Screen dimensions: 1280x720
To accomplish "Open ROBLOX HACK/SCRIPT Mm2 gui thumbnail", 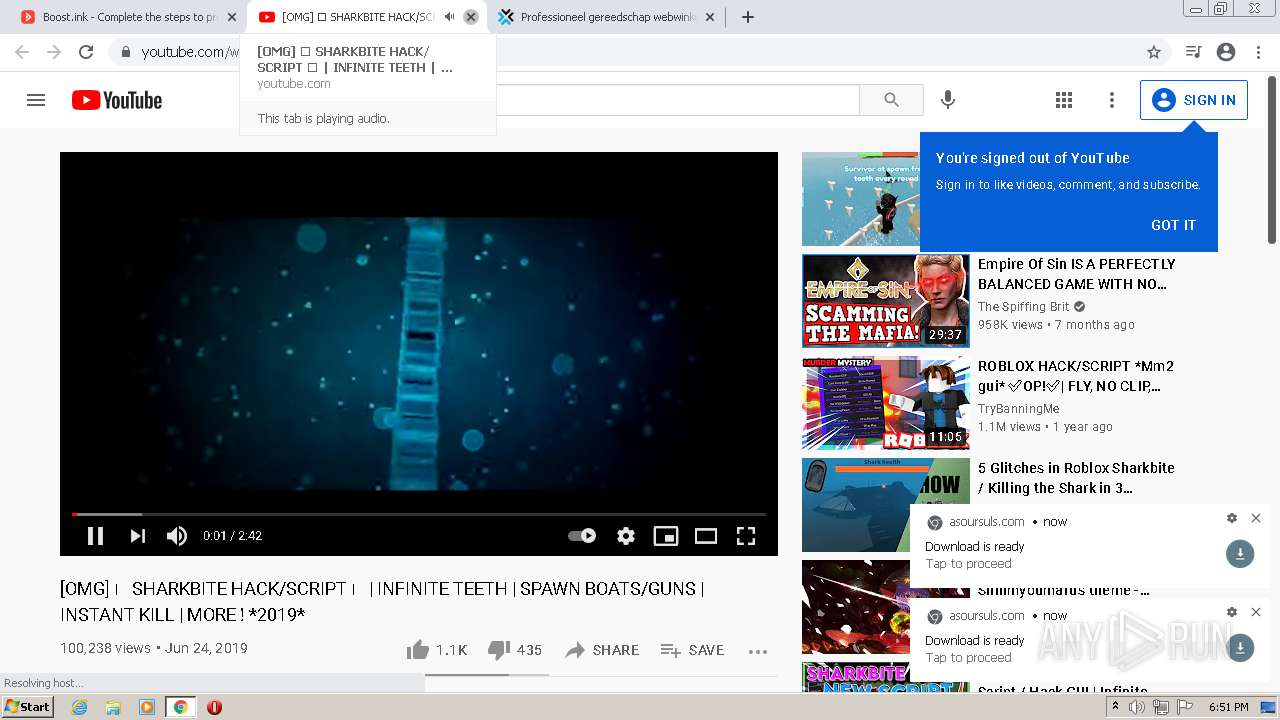I will (886, 403).
